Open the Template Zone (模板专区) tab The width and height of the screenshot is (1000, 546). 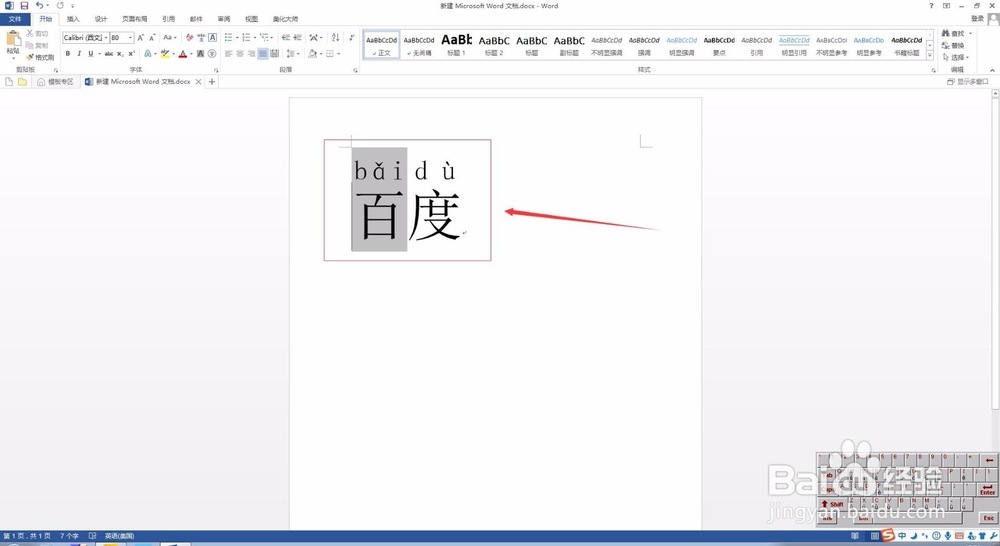coord(55,82)
